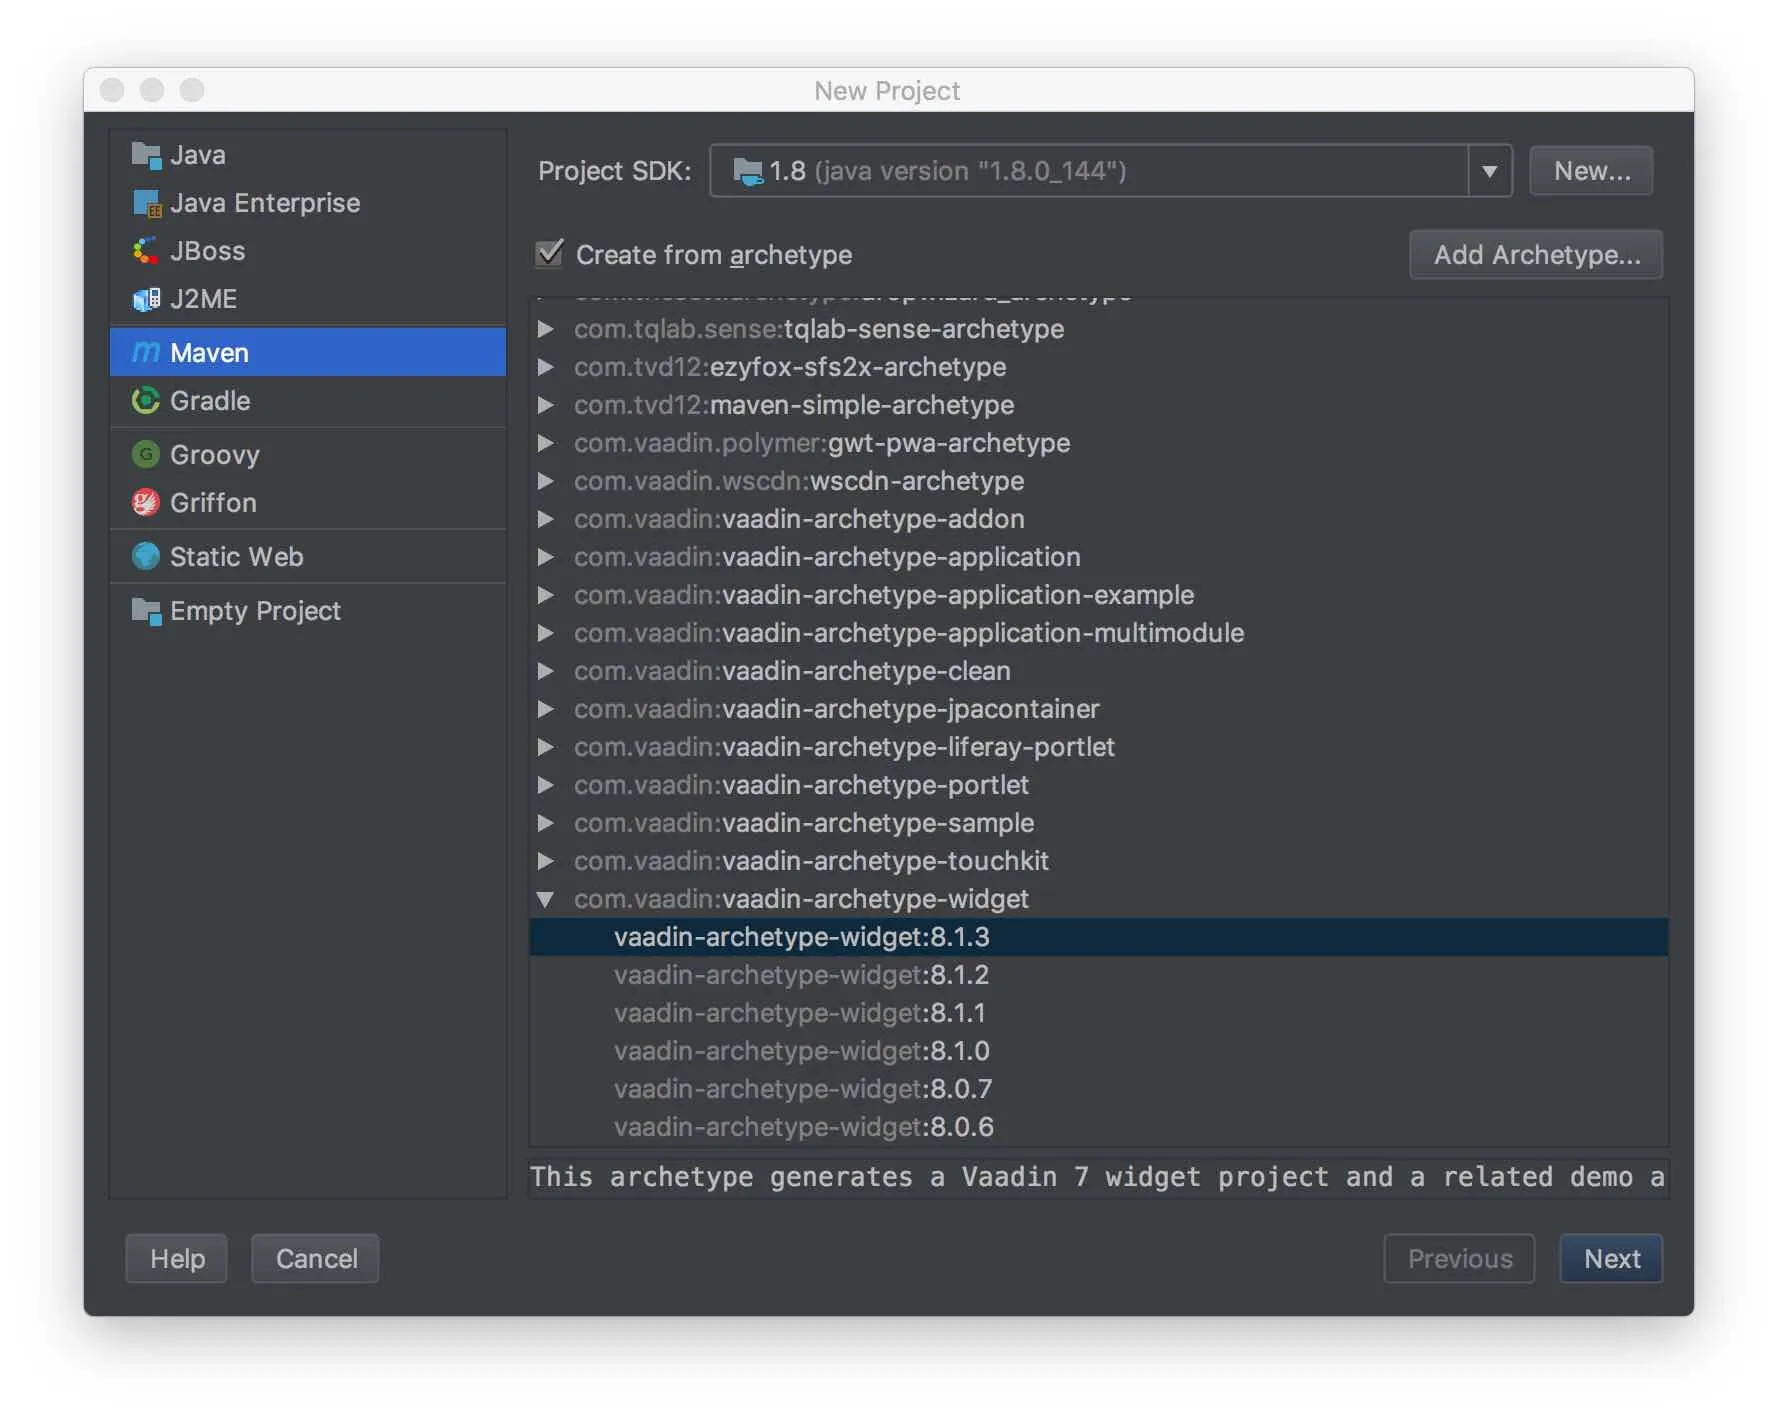
Task: Expand com.tqlab.sense:tqlab-sense-archetype node
Action: click(x=545, y=329)
